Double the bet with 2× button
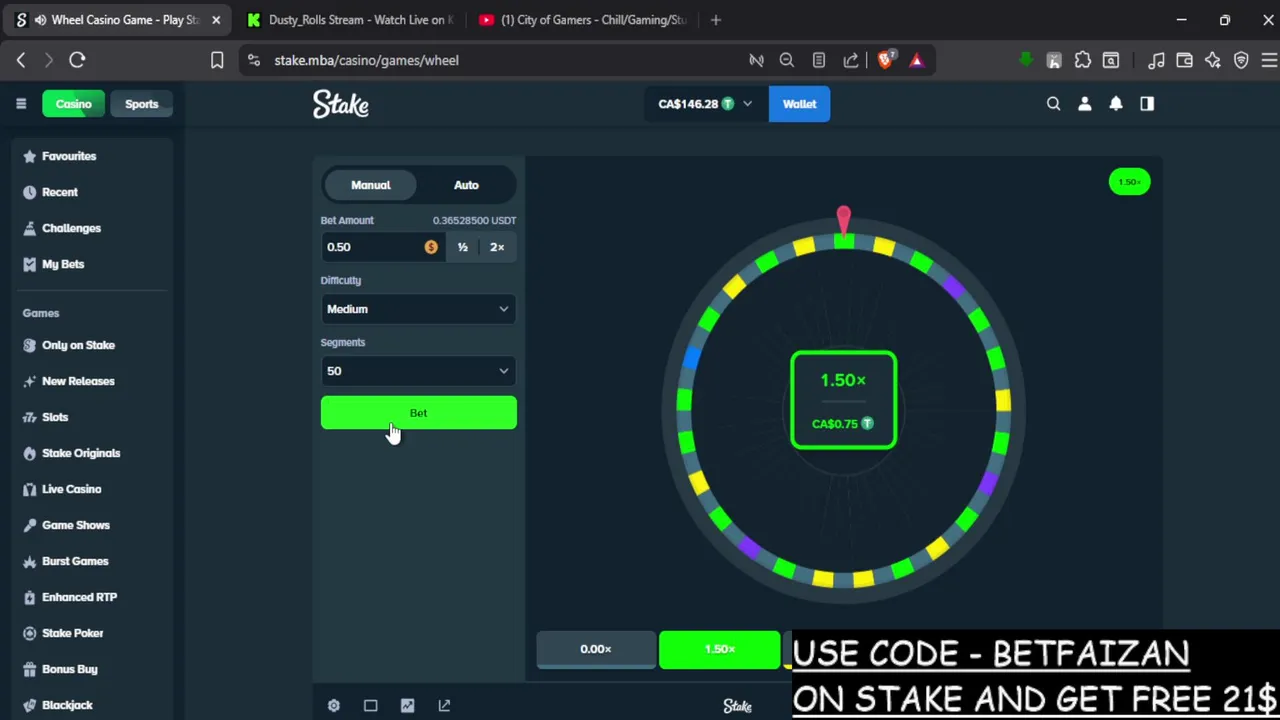Viewport: 1280px width, 720px height. click(497, 247)
